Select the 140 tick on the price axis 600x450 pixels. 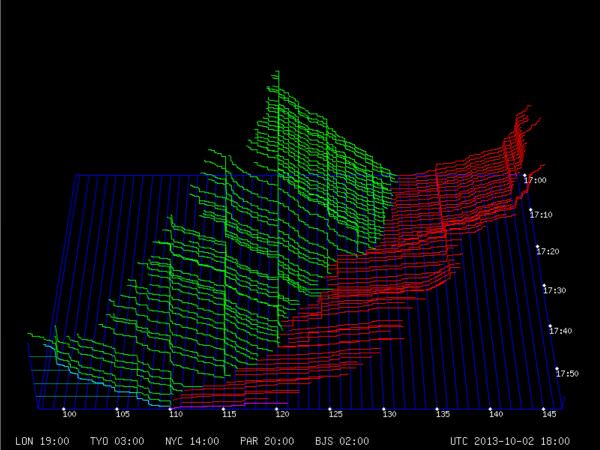coord(496,414)
